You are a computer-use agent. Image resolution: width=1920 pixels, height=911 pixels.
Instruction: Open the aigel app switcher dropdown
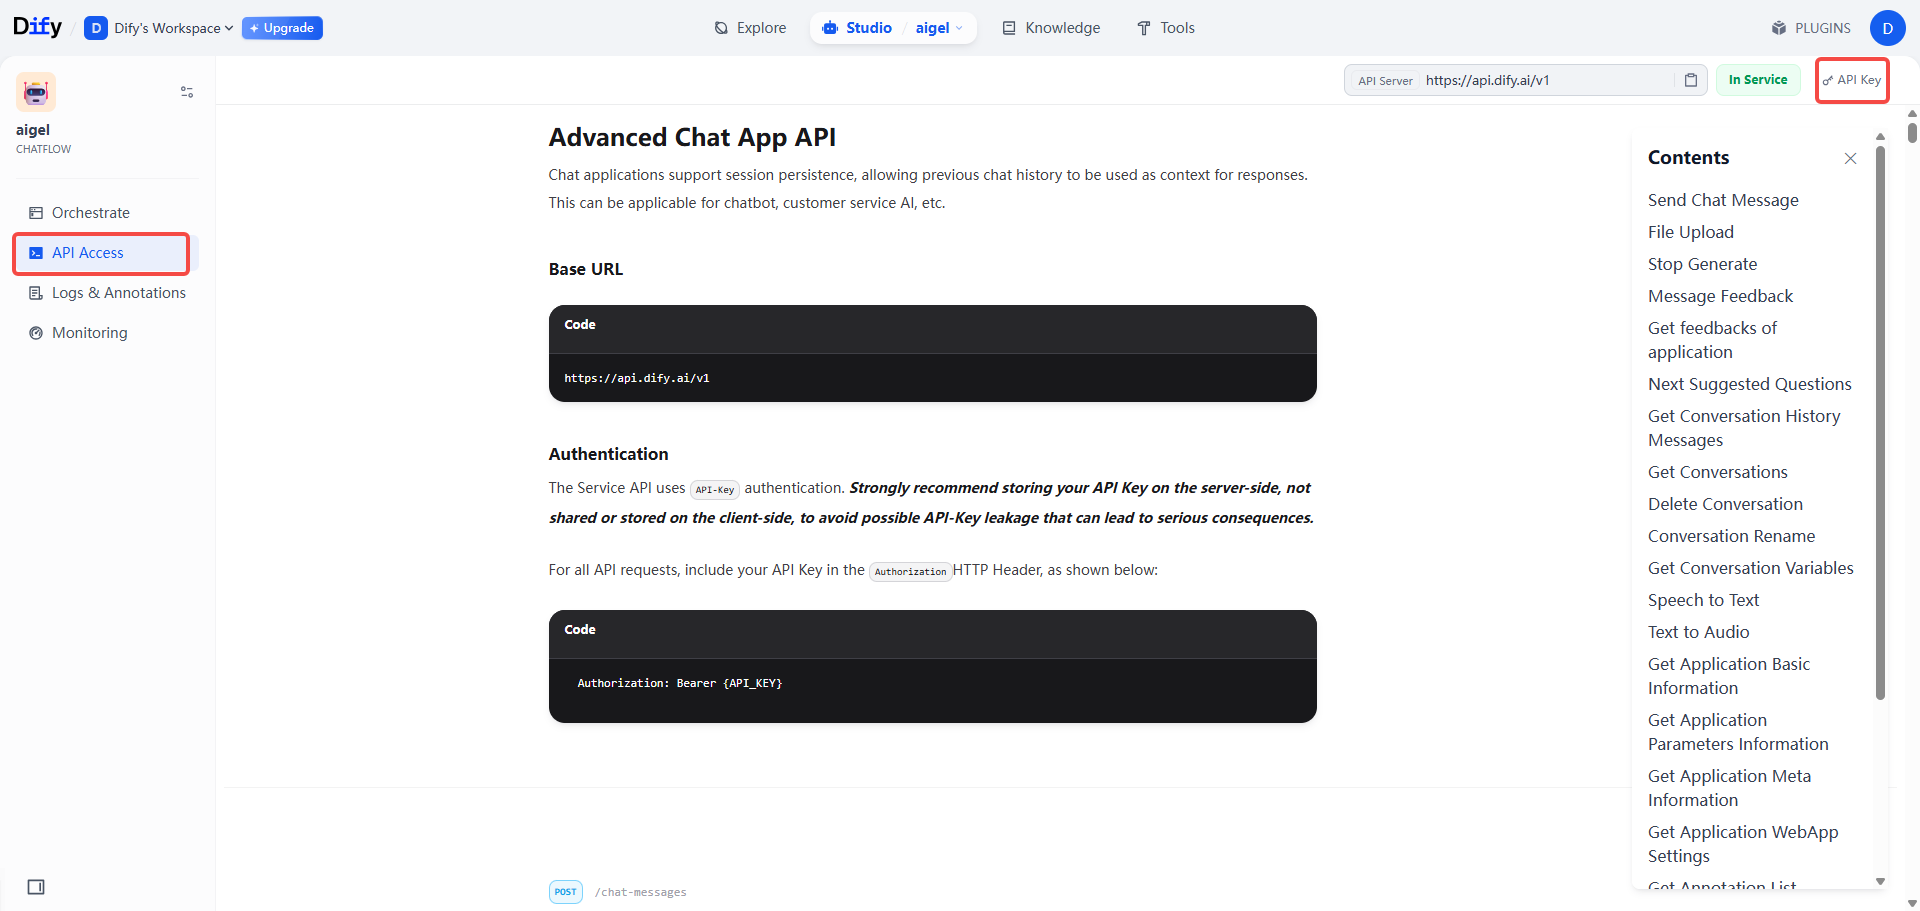939,28
